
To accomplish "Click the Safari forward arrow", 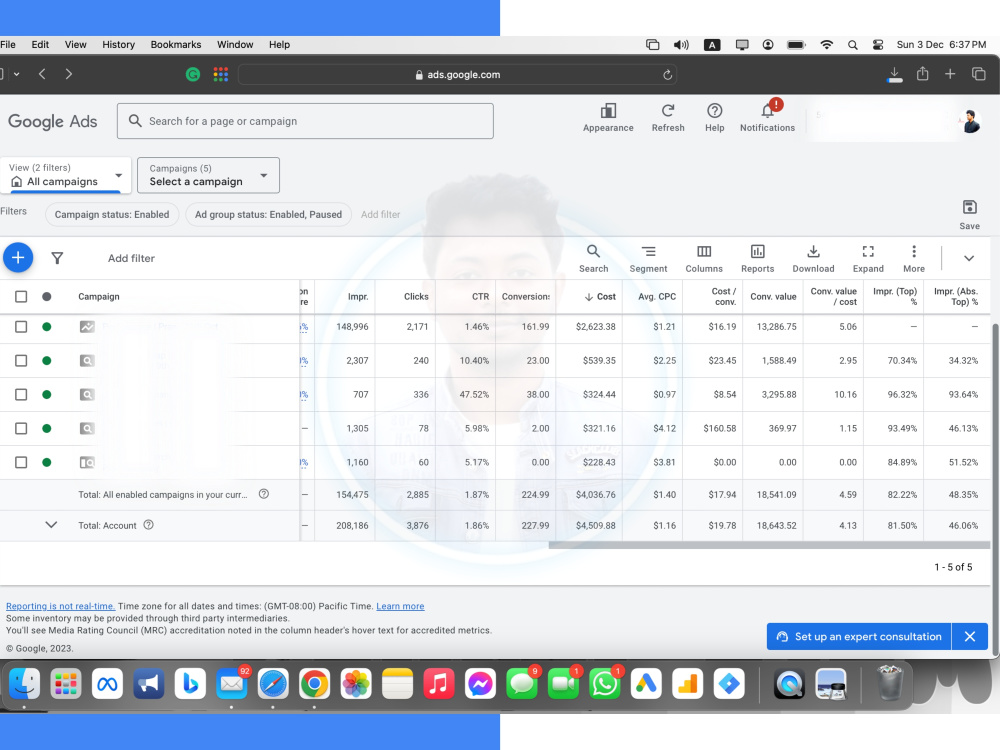I will [x=68, y=74].
